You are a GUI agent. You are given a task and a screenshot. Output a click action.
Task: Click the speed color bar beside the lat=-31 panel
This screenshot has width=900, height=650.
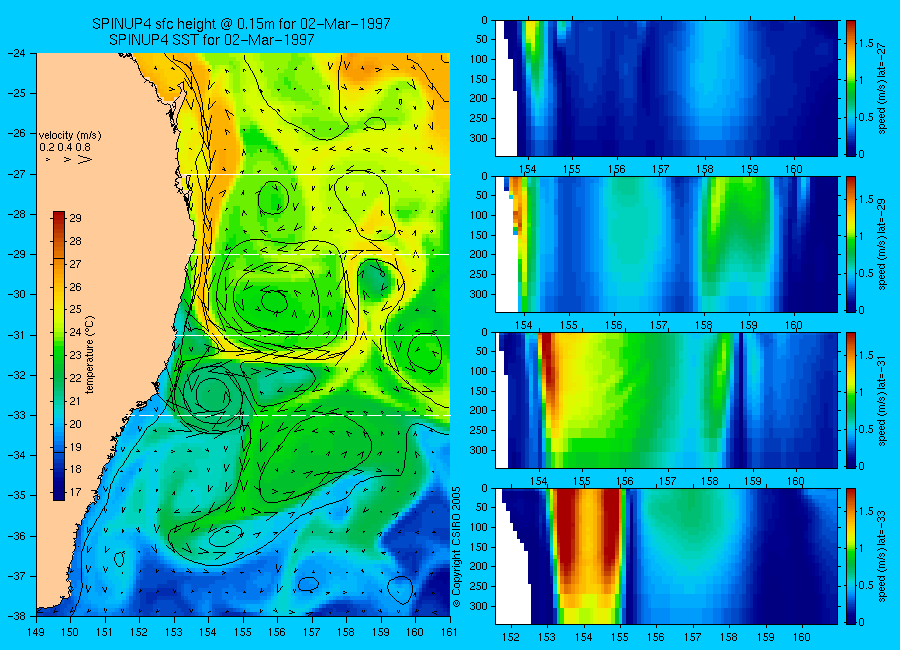tap(850, 400)
